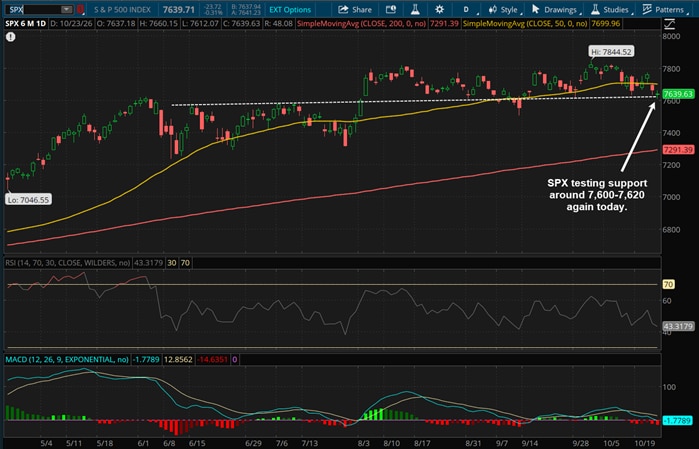Image resolution: width=699 pixels, height=449 pixels.
Task: Click the SPX 6 M 1D chart label
Action: tap(25, 23)
